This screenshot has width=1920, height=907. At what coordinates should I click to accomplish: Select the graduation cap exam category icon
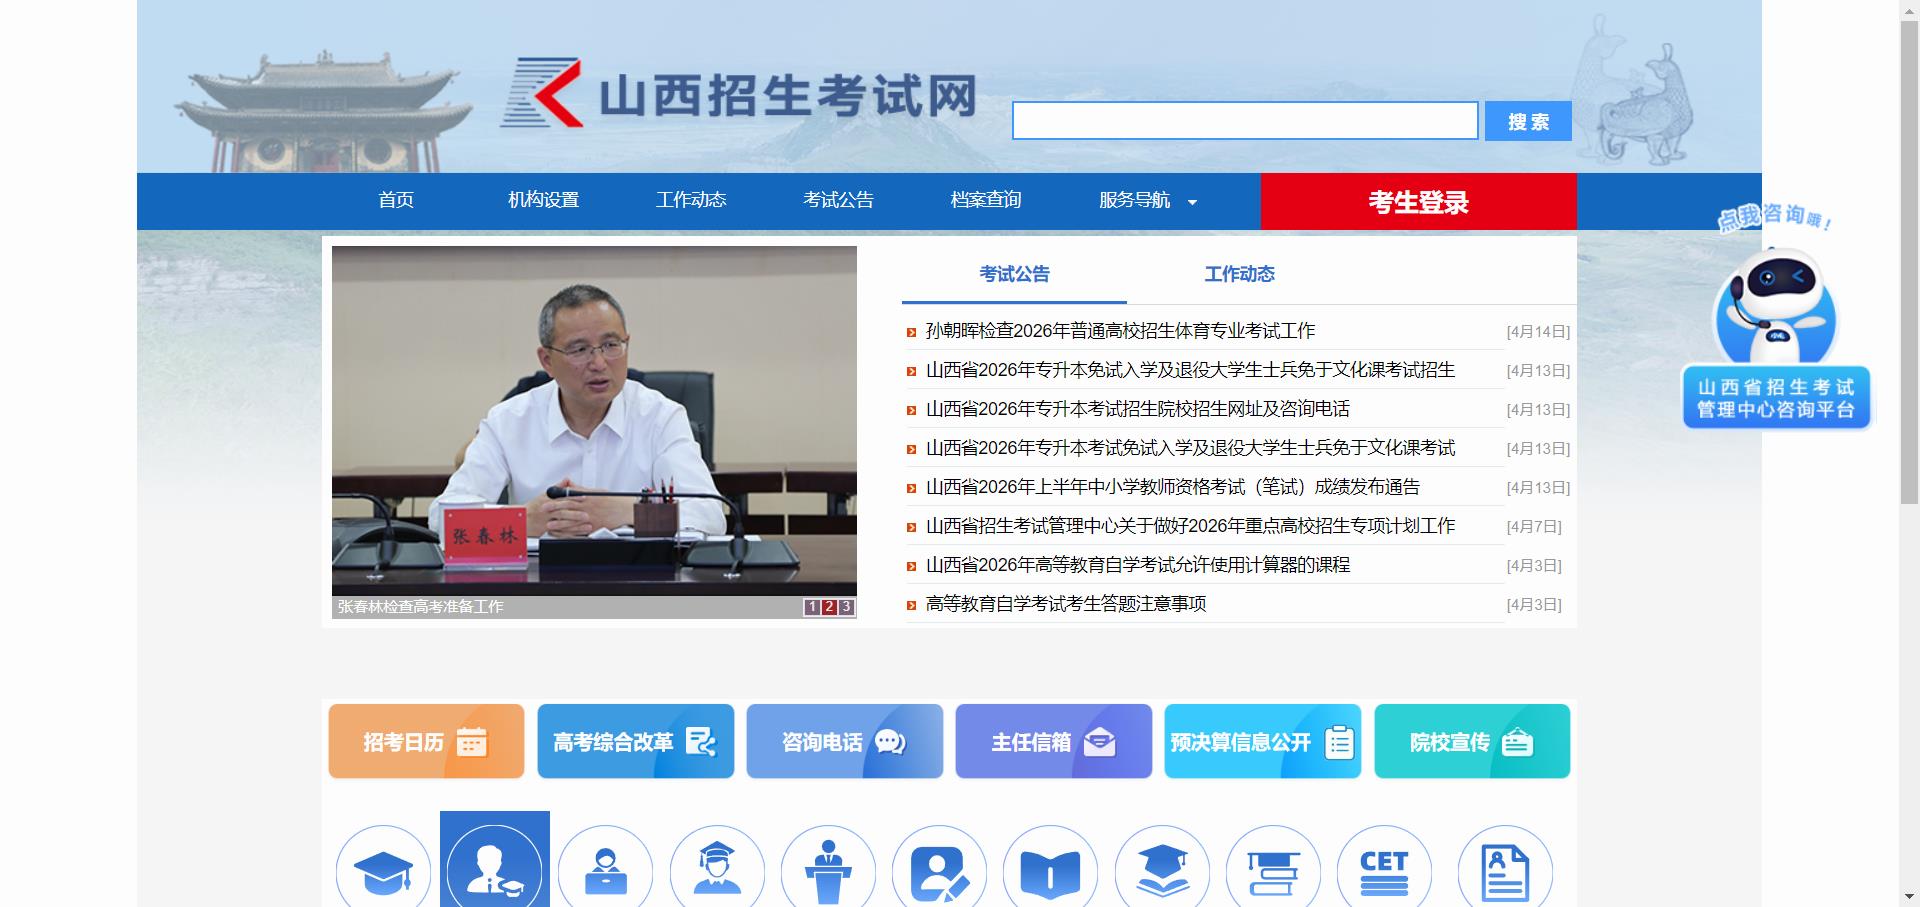383,871
